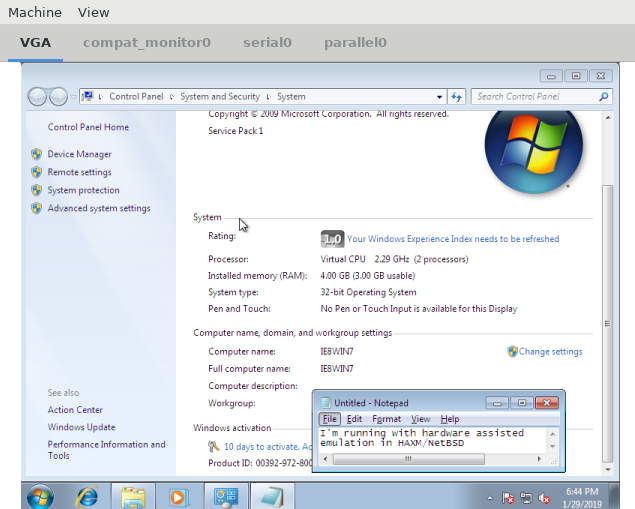Image resolution: width=635 pixels, height=509 pixels.
Task: Switch to the serial0 tab
Action: [x=267, y=43]
